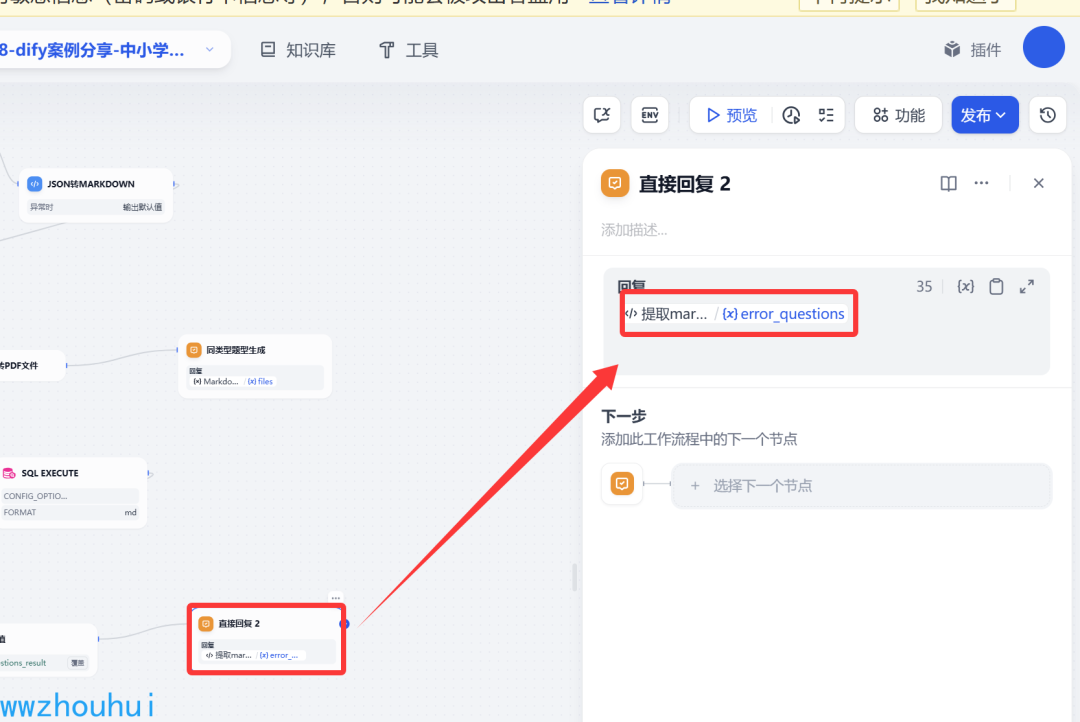Open the 插件 plugins menu

(973, 50)
